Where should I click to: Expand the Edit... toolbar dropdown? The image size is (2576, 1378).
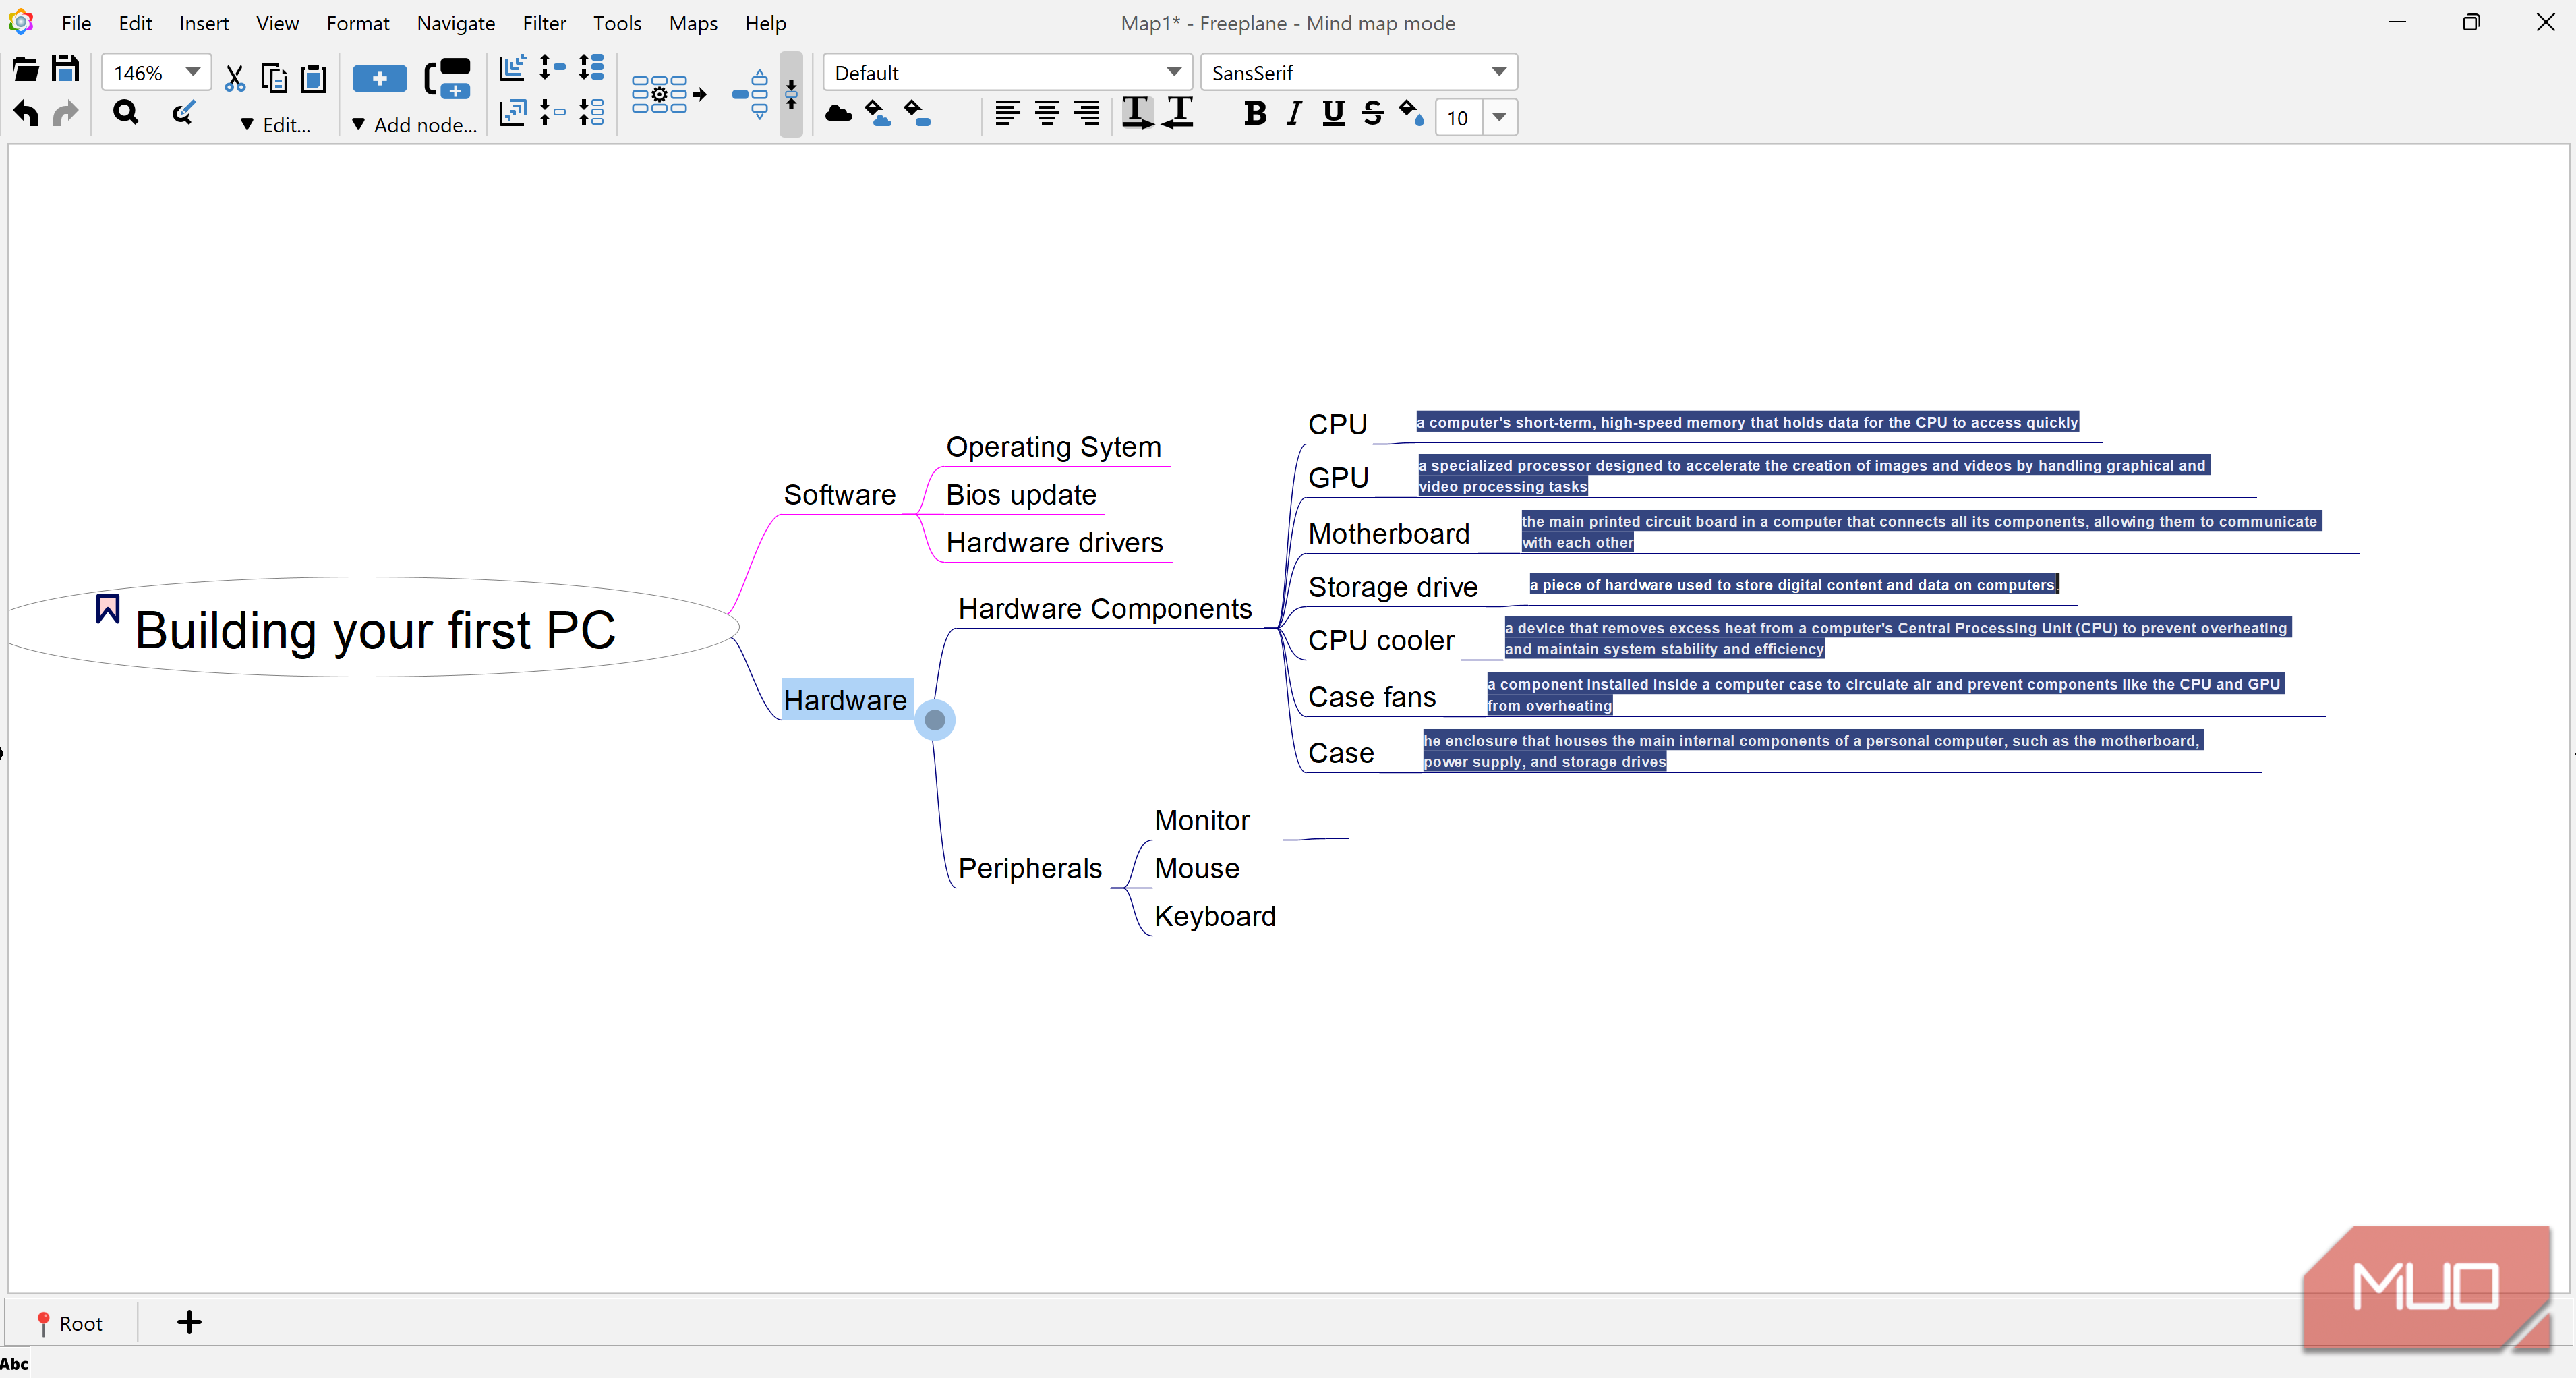click(275, 124)
